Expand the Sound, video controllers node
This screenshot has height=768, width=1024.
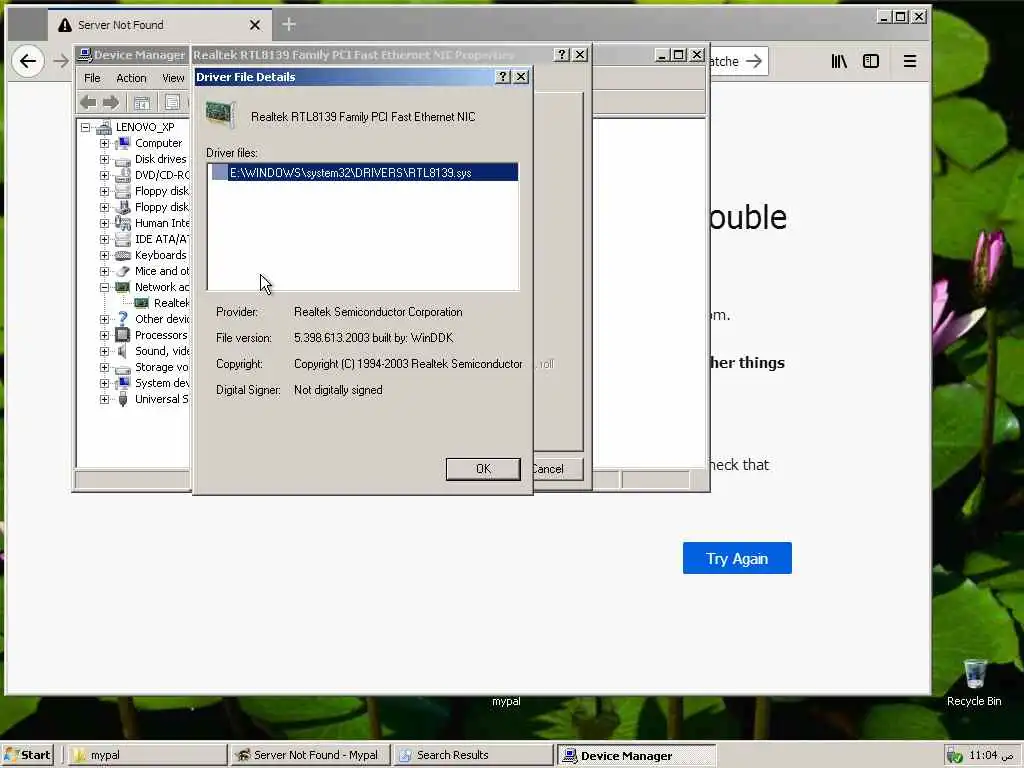click(104, 351)
